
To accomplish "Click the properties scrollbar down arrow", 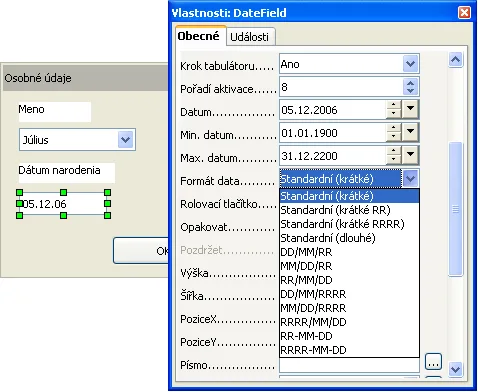I will coord(455,369).
